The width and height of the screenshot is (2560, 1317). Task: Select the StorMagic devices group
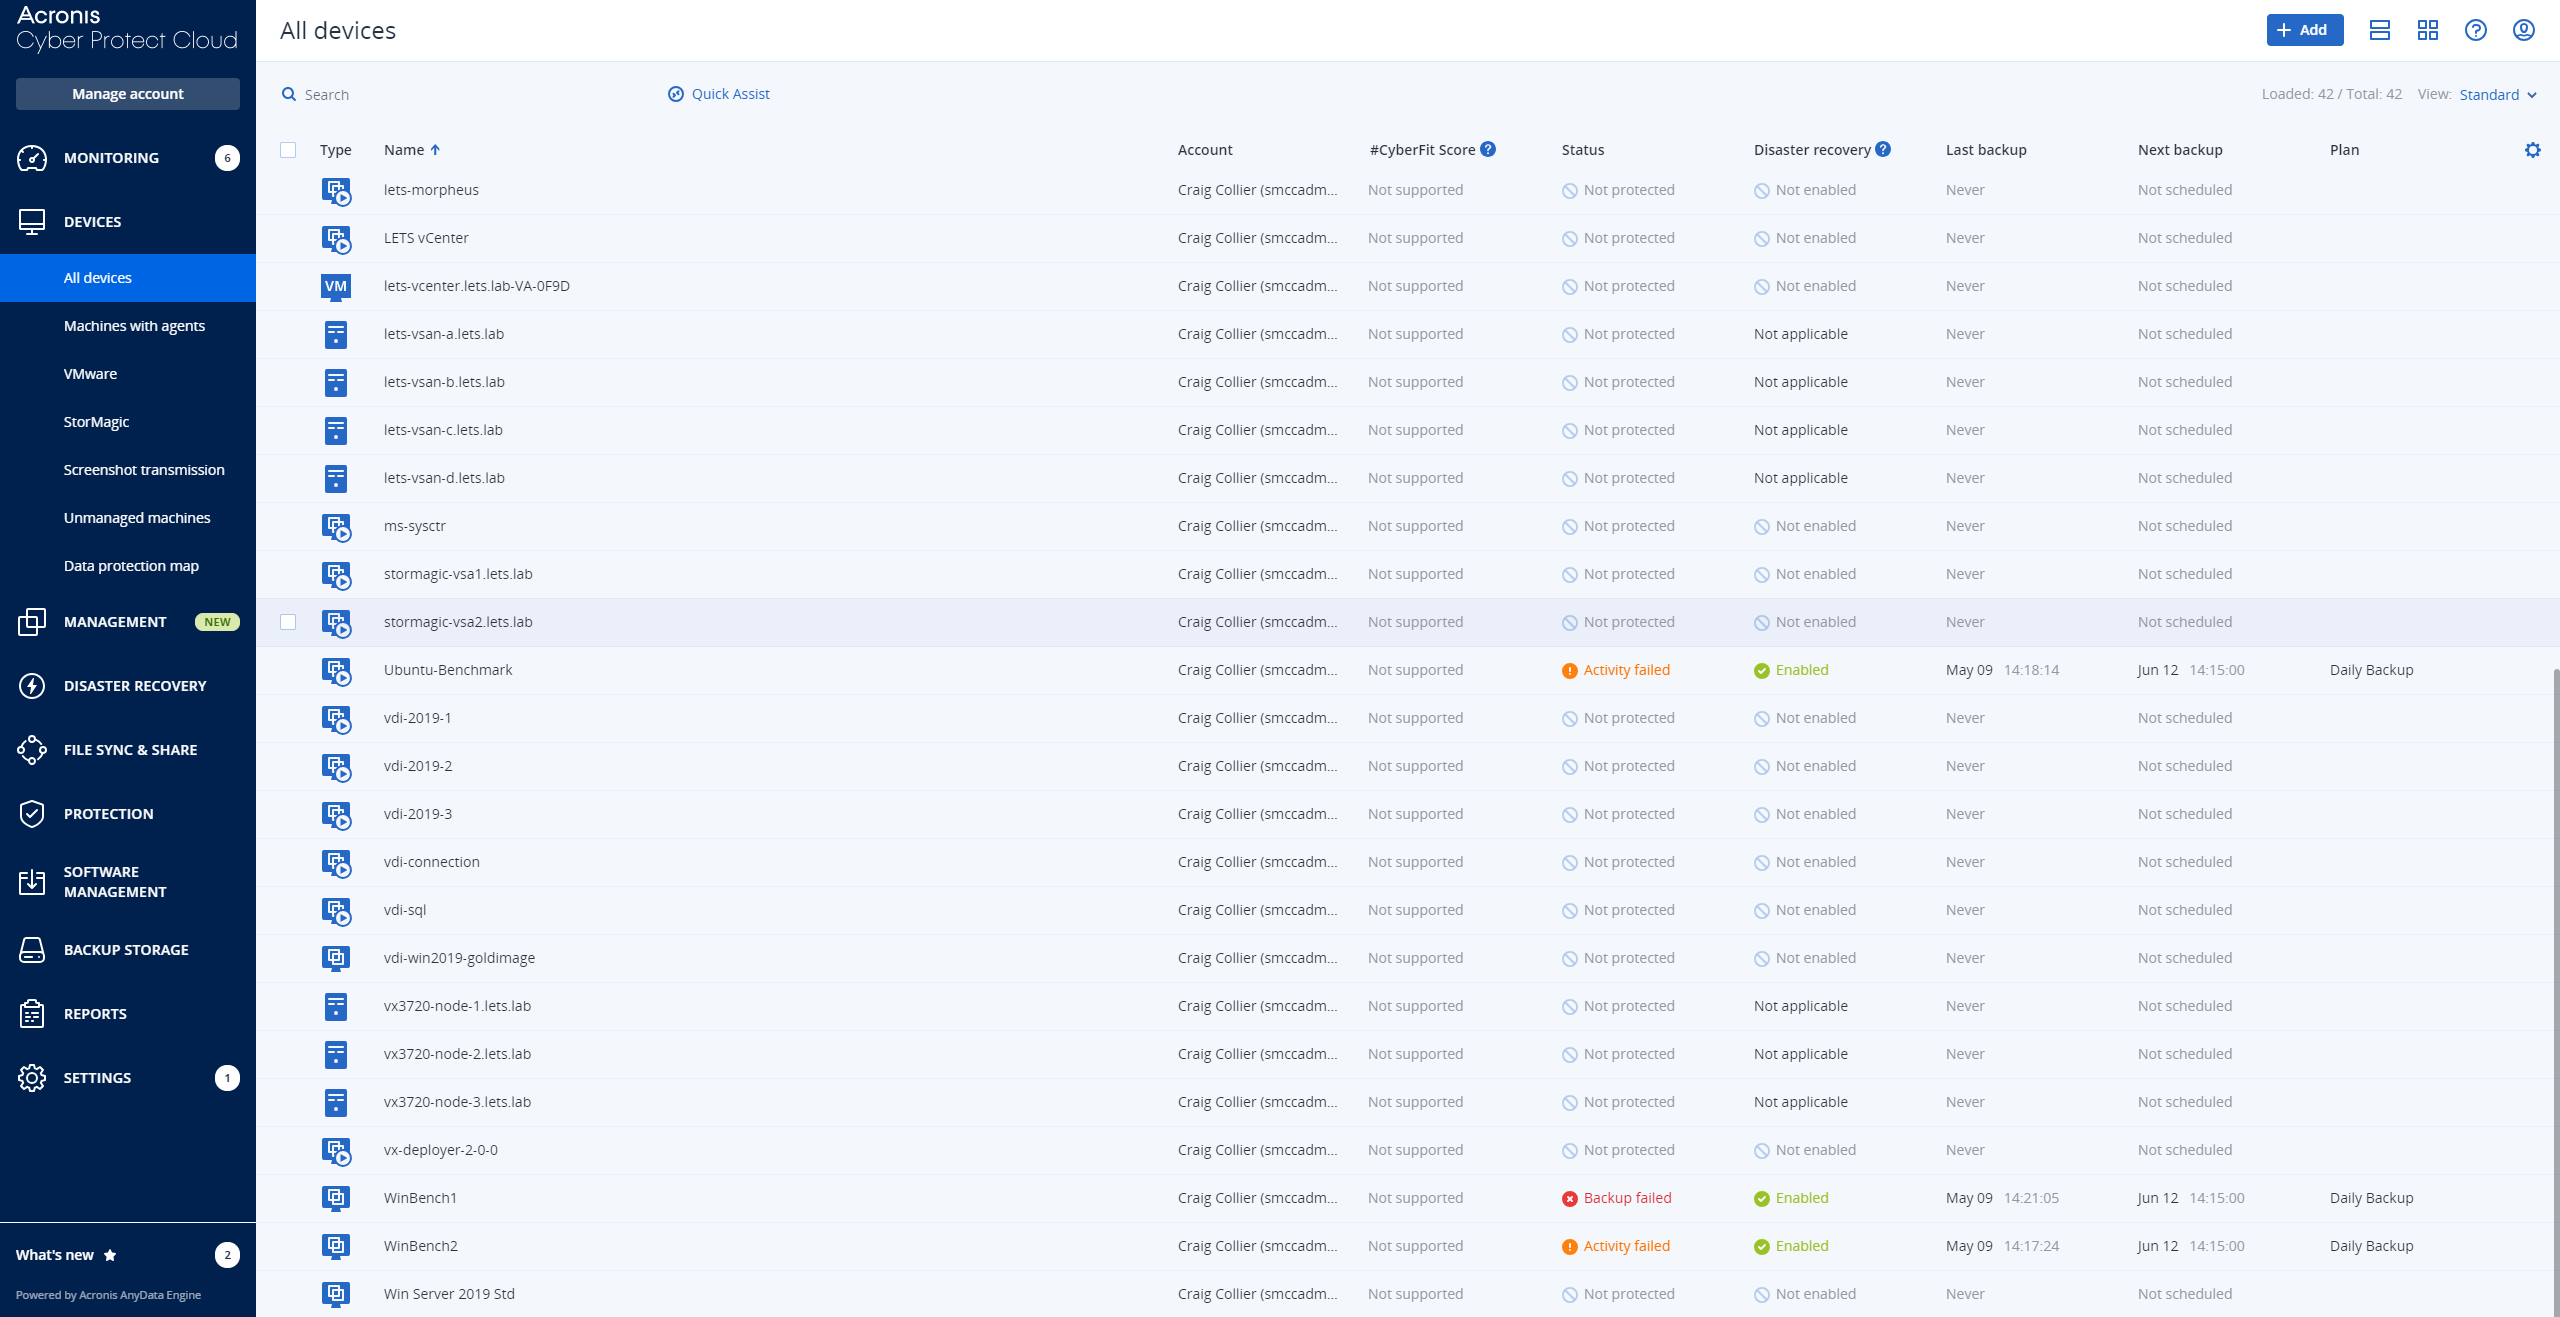click(x=96, y=422)
